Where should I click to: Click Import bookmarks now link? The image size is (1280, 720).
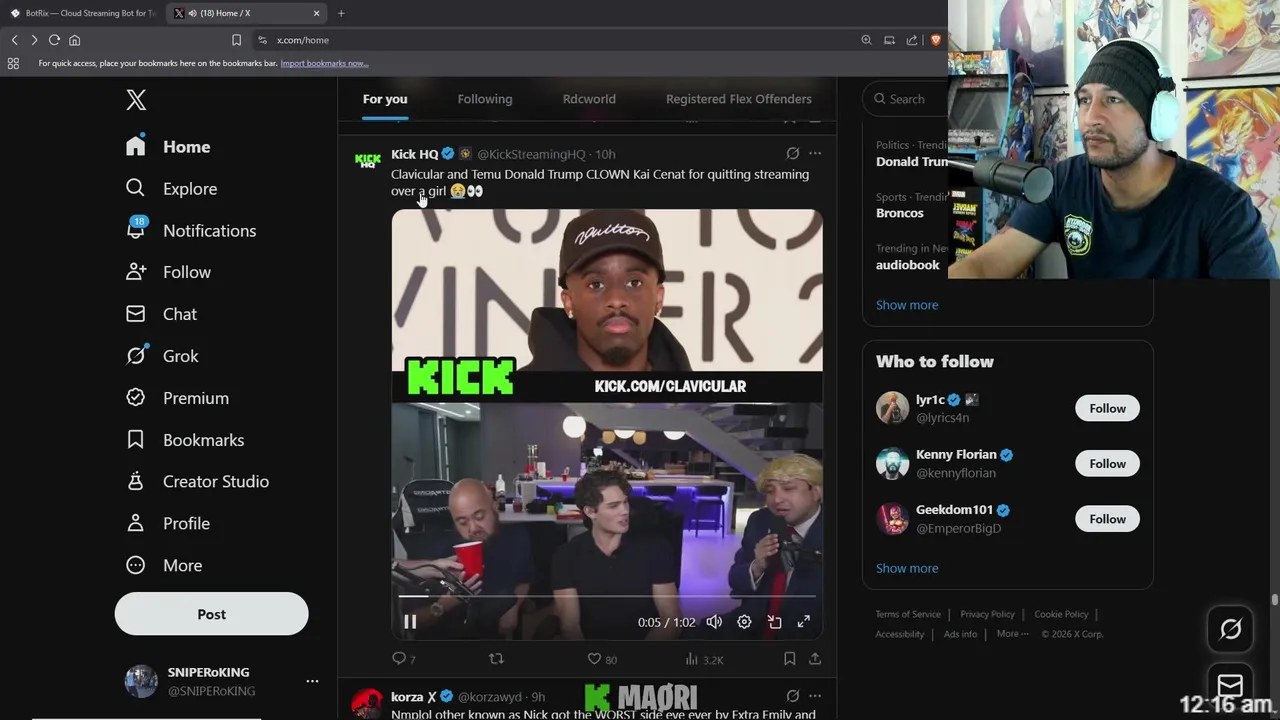tap(324, 63)
